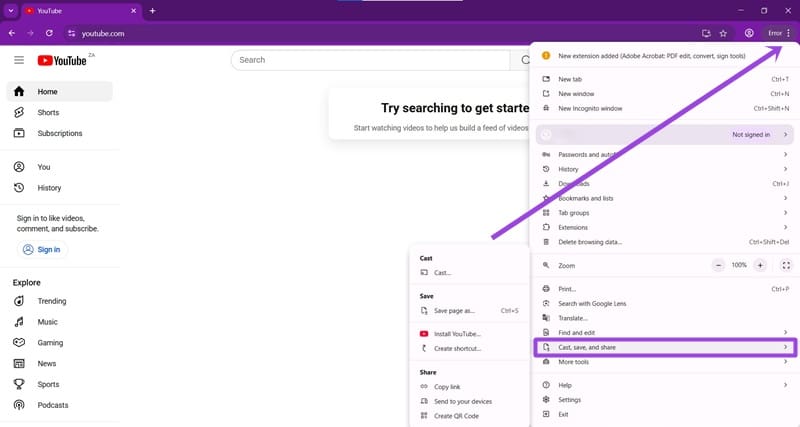This screenshot has width=800, height=427.
Task: Click the install app icon in address bar
Action: [x=706, y=33]
